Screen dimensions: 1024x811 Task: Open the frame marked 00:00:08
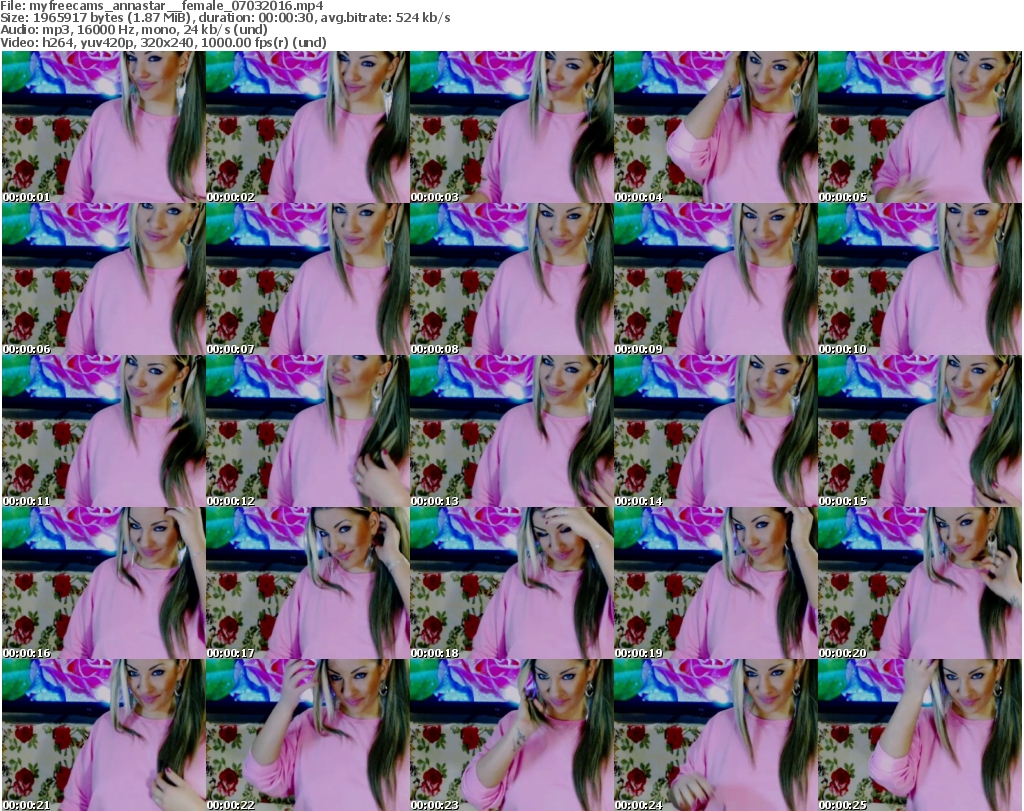[512, 279]
